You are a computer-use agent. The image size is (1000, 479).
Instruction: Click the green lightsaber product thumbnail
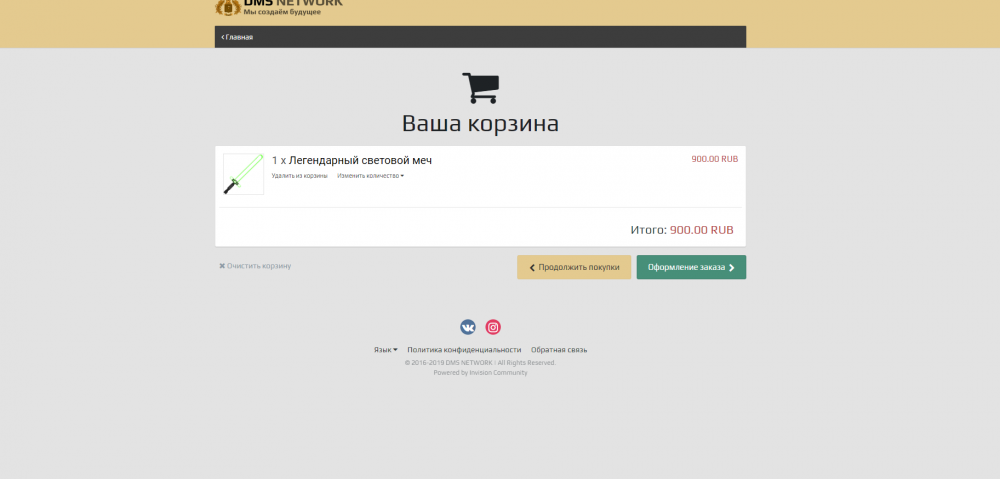243,174
